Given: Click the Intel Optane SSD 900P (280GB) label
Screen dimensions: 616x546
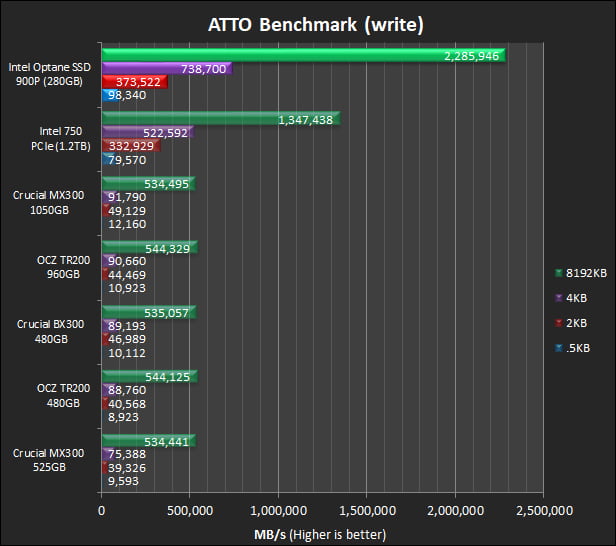Looking at the screenshot, I should (50, 74).
